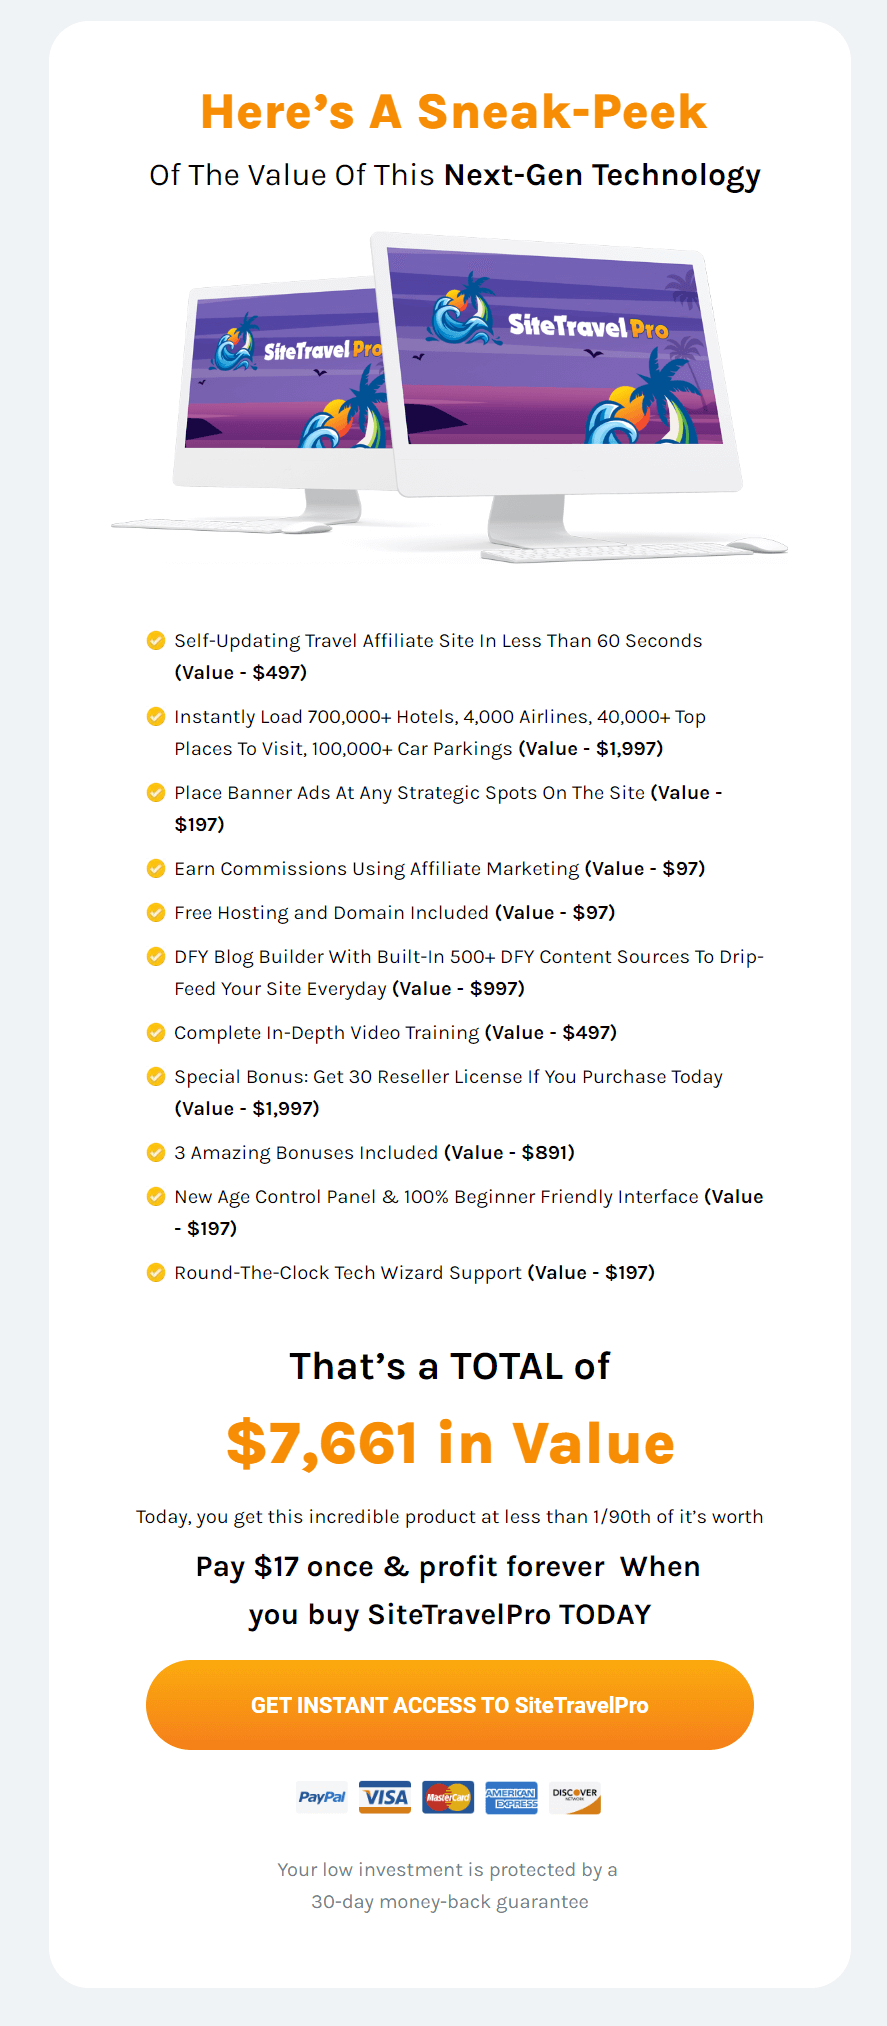Click the checkmark beside Round-The-Clock Tech Wizard Support
Image resolution: width=887 pixels, height=2026 pixels.
pos(156,1272)
